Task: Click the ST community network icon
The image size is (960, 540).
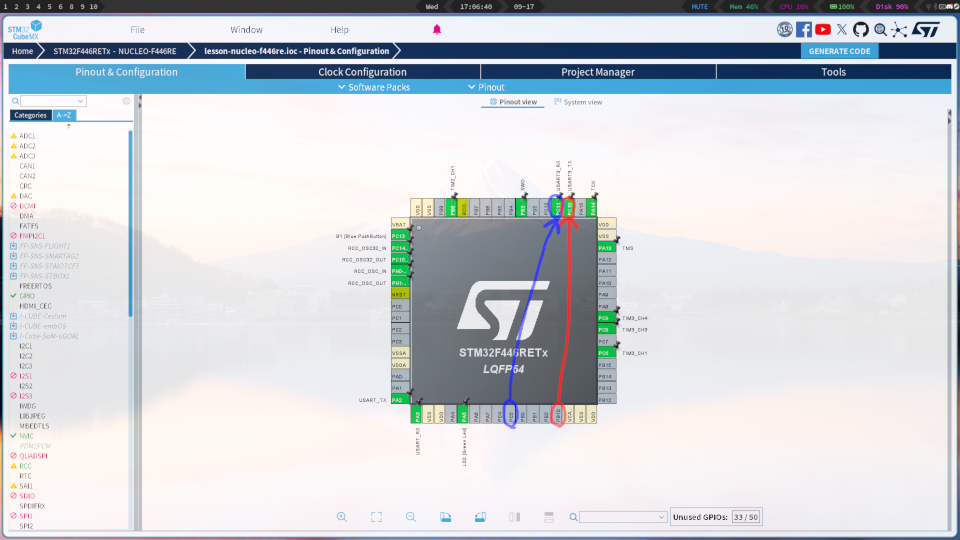Action: click(x=899, y=29)
